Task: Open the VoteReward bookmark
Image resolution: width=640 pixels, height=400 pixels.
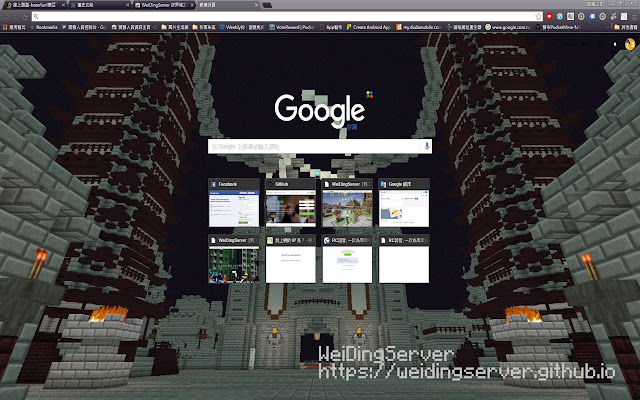Action: [292, 27]
